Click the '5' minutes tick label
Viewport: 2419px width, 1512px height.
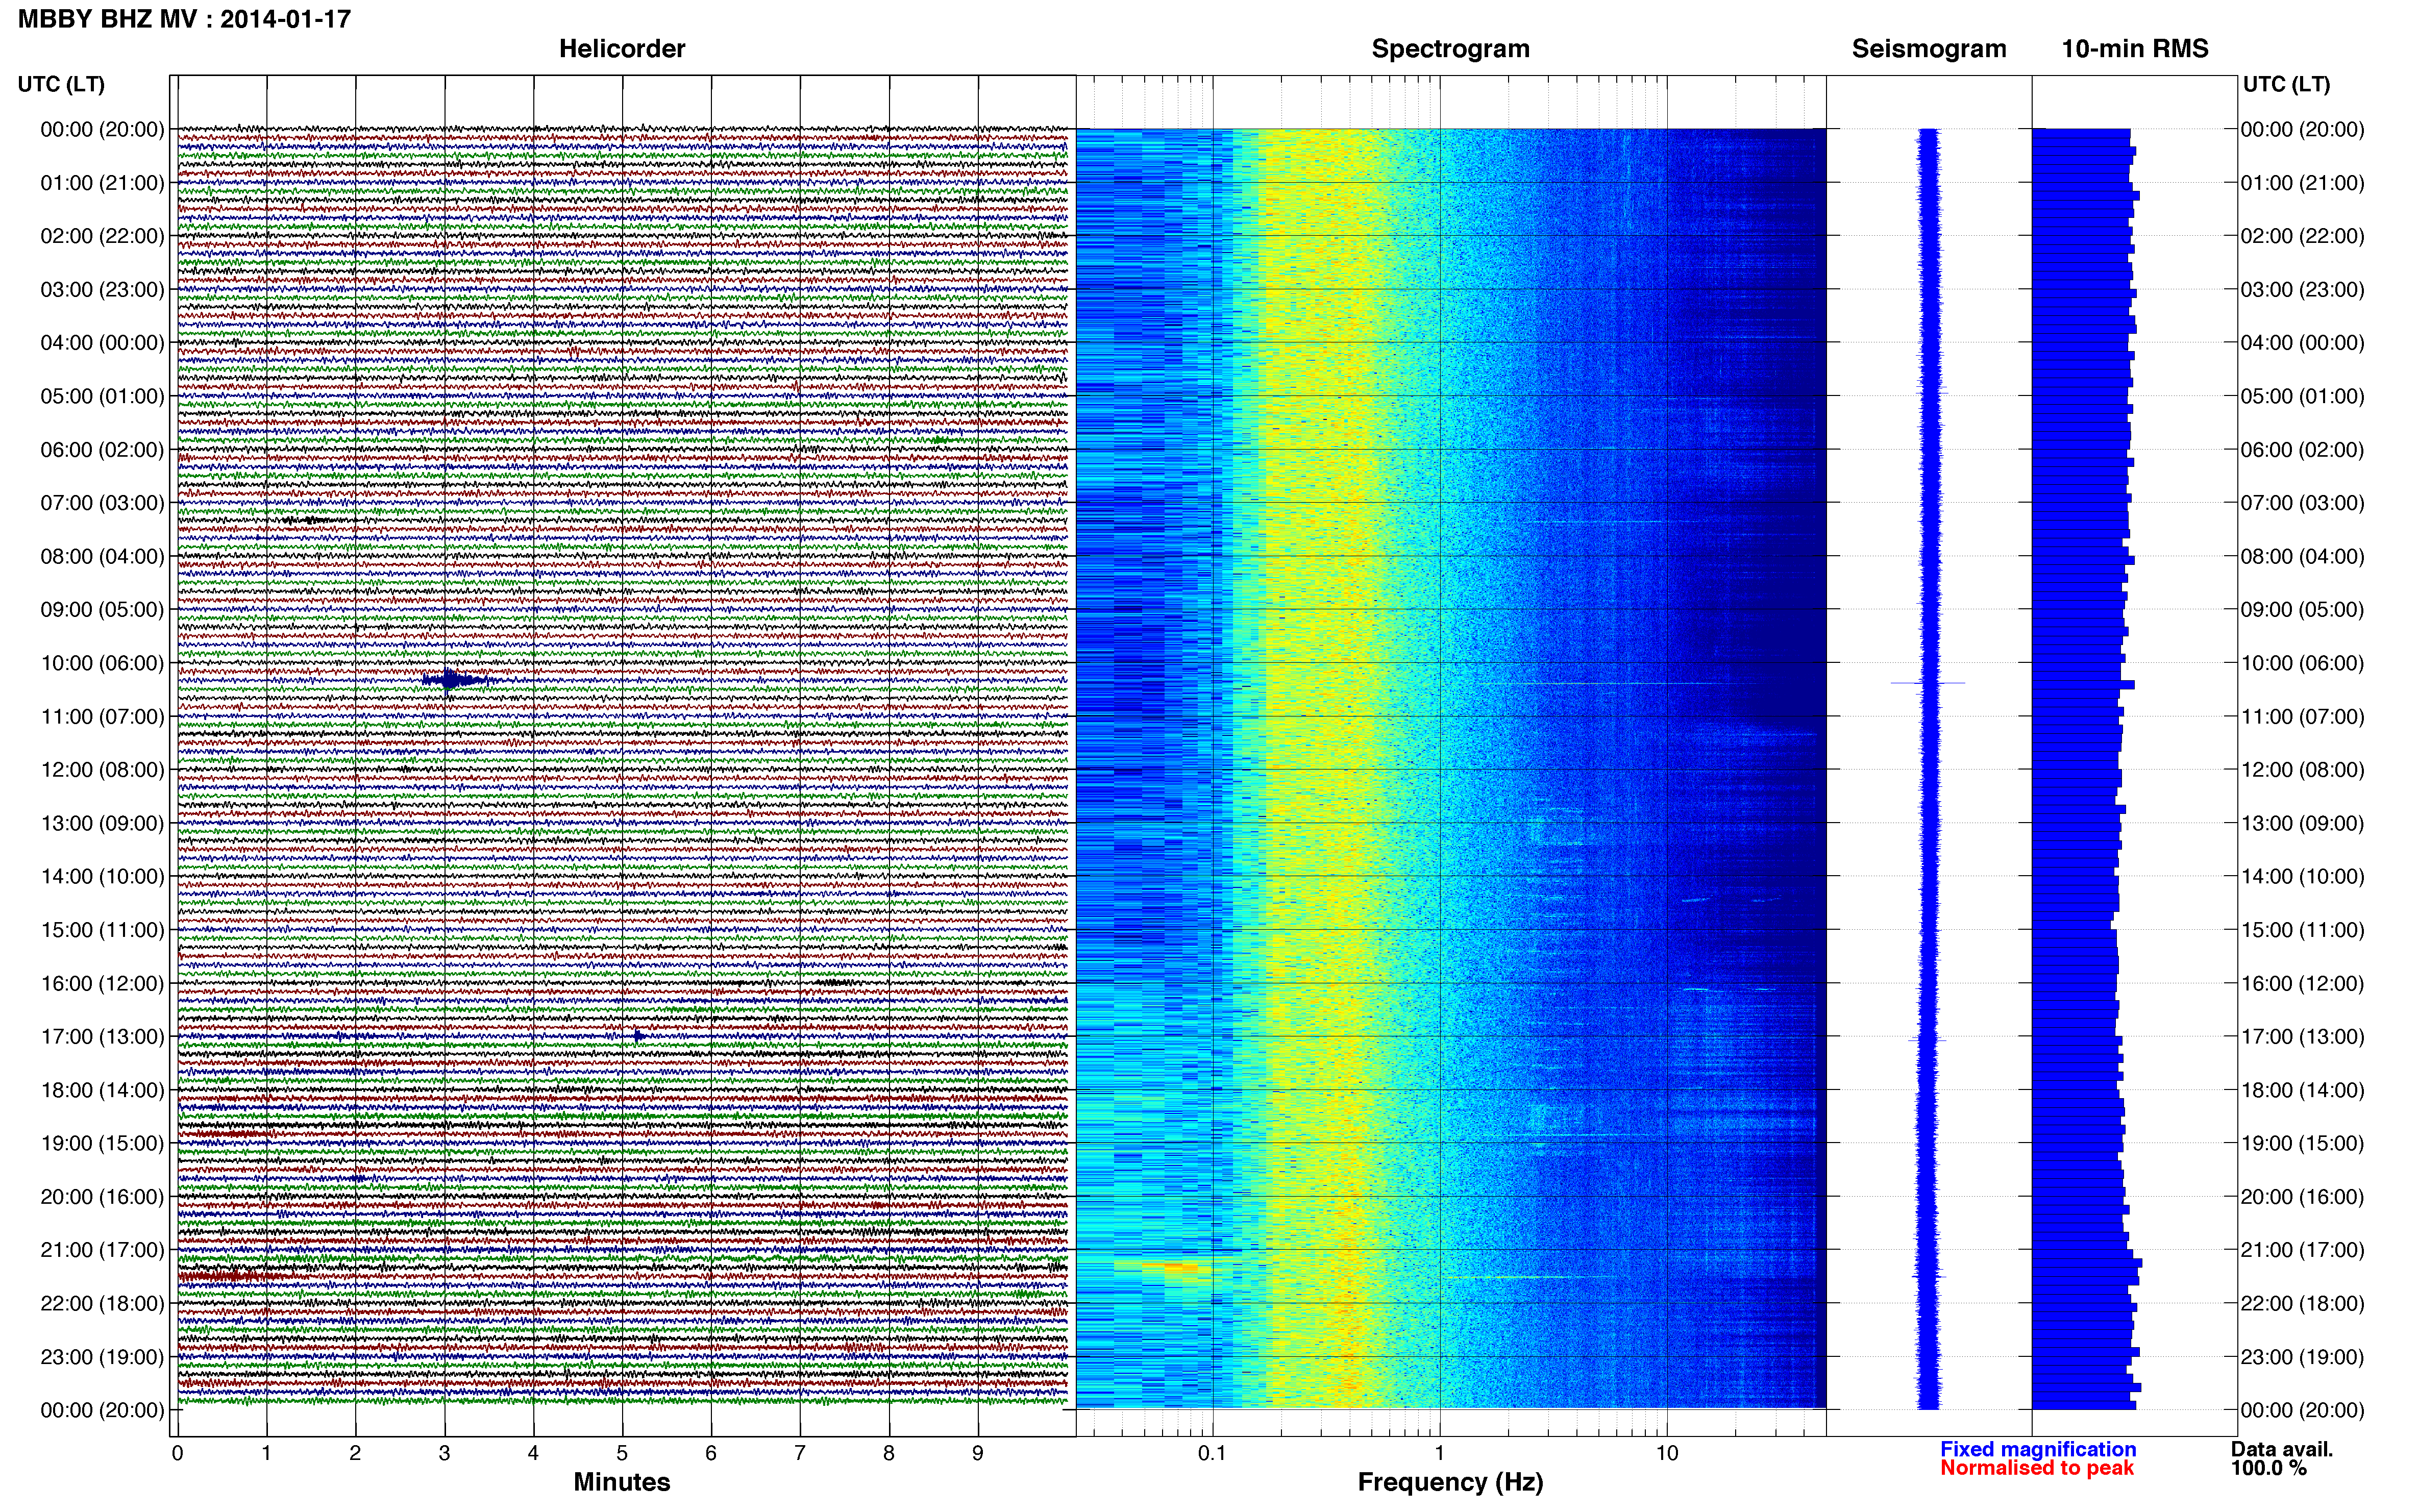pos(622,1453)
